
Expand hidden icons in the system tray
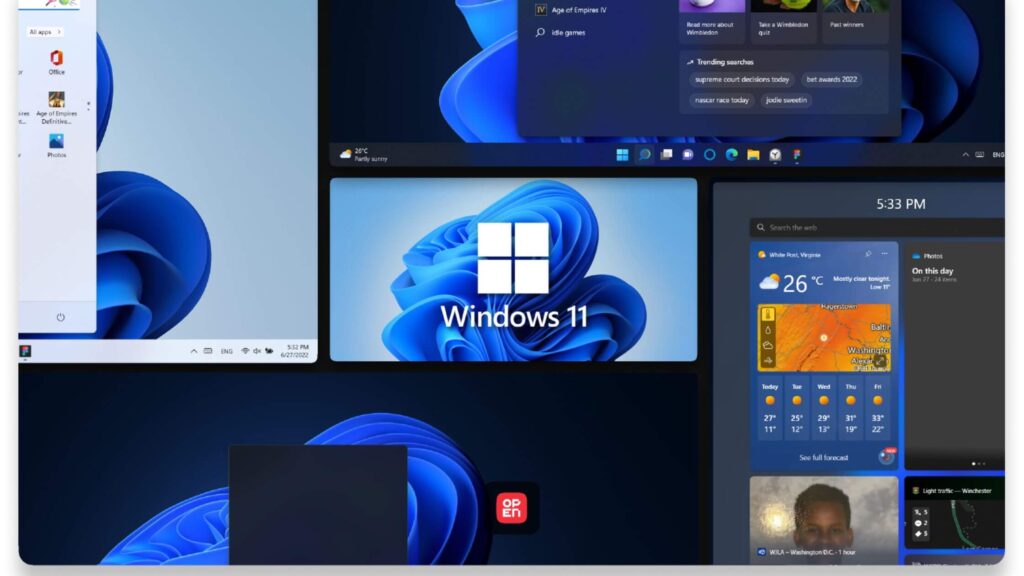pos(964,155)
